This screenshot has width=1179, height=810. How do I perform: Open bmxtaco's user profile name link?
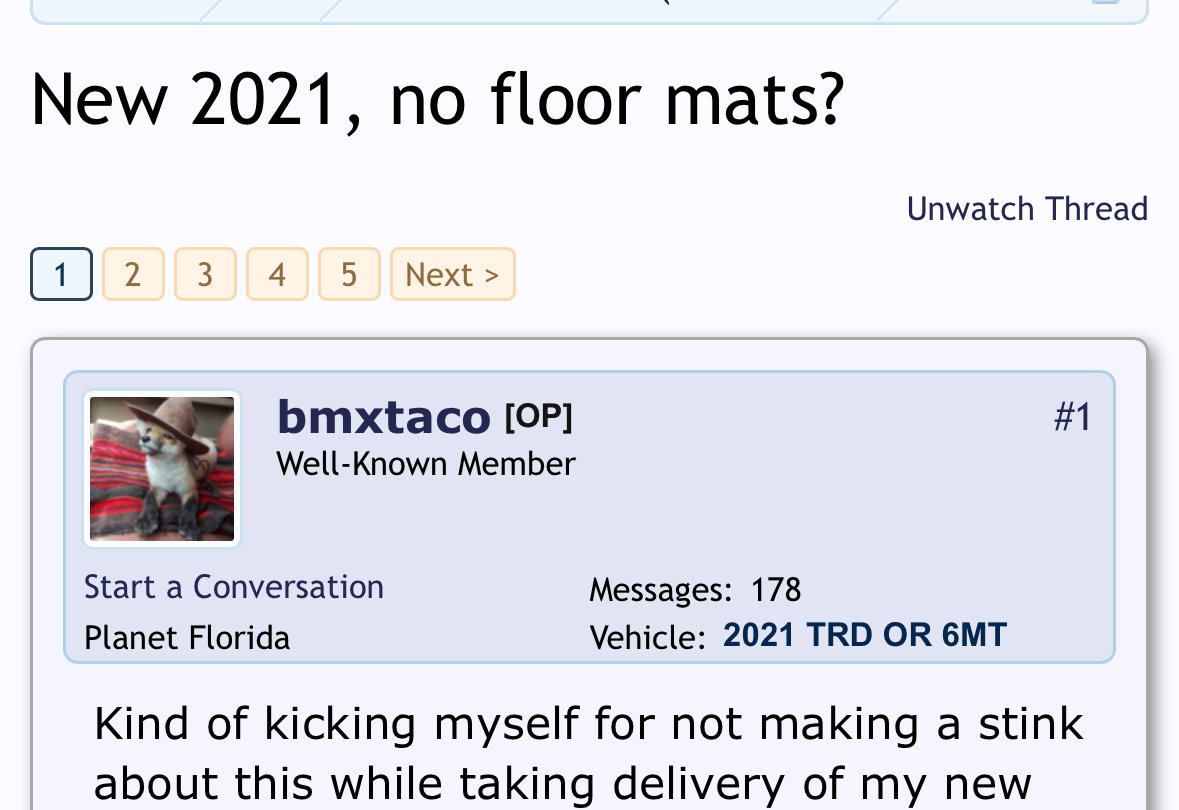tap(383, 417)
